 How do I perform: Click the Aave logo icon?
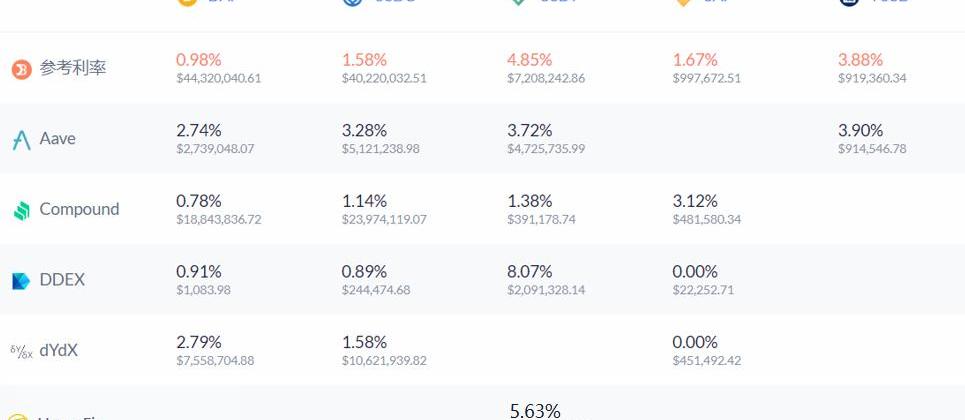point(21,139)
